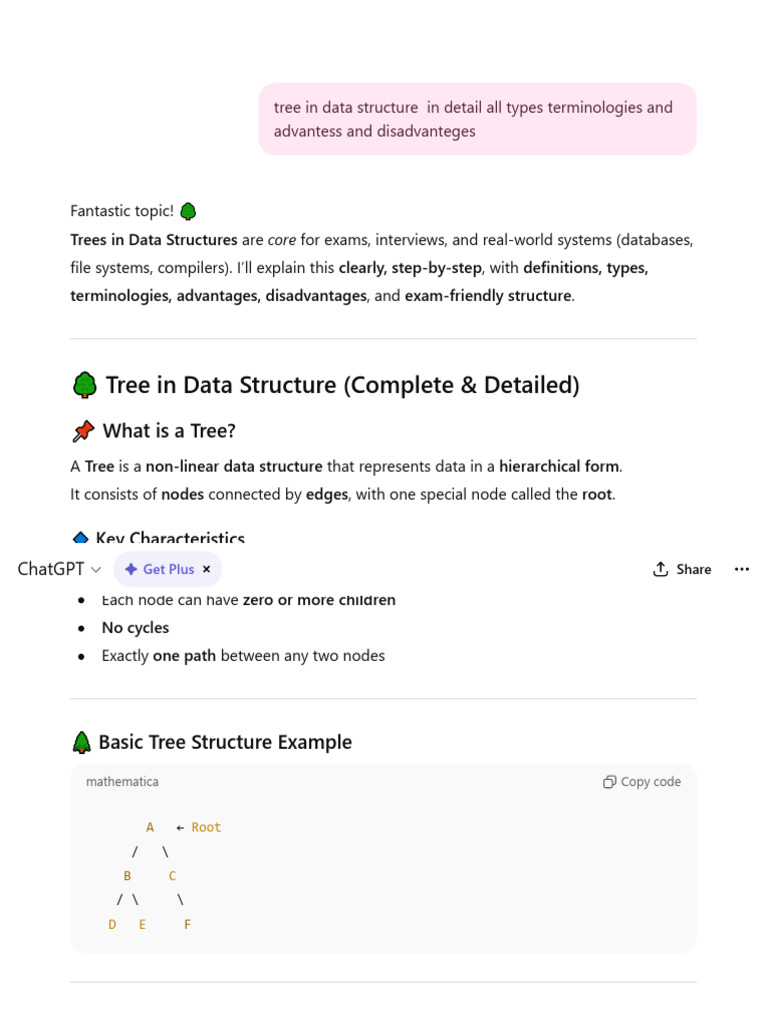Image resolution: width=768 pixels, height=1024 pixels.
Task: Click node A in the tree diagram
Action: pyautogui.click(x=150, y=827)
